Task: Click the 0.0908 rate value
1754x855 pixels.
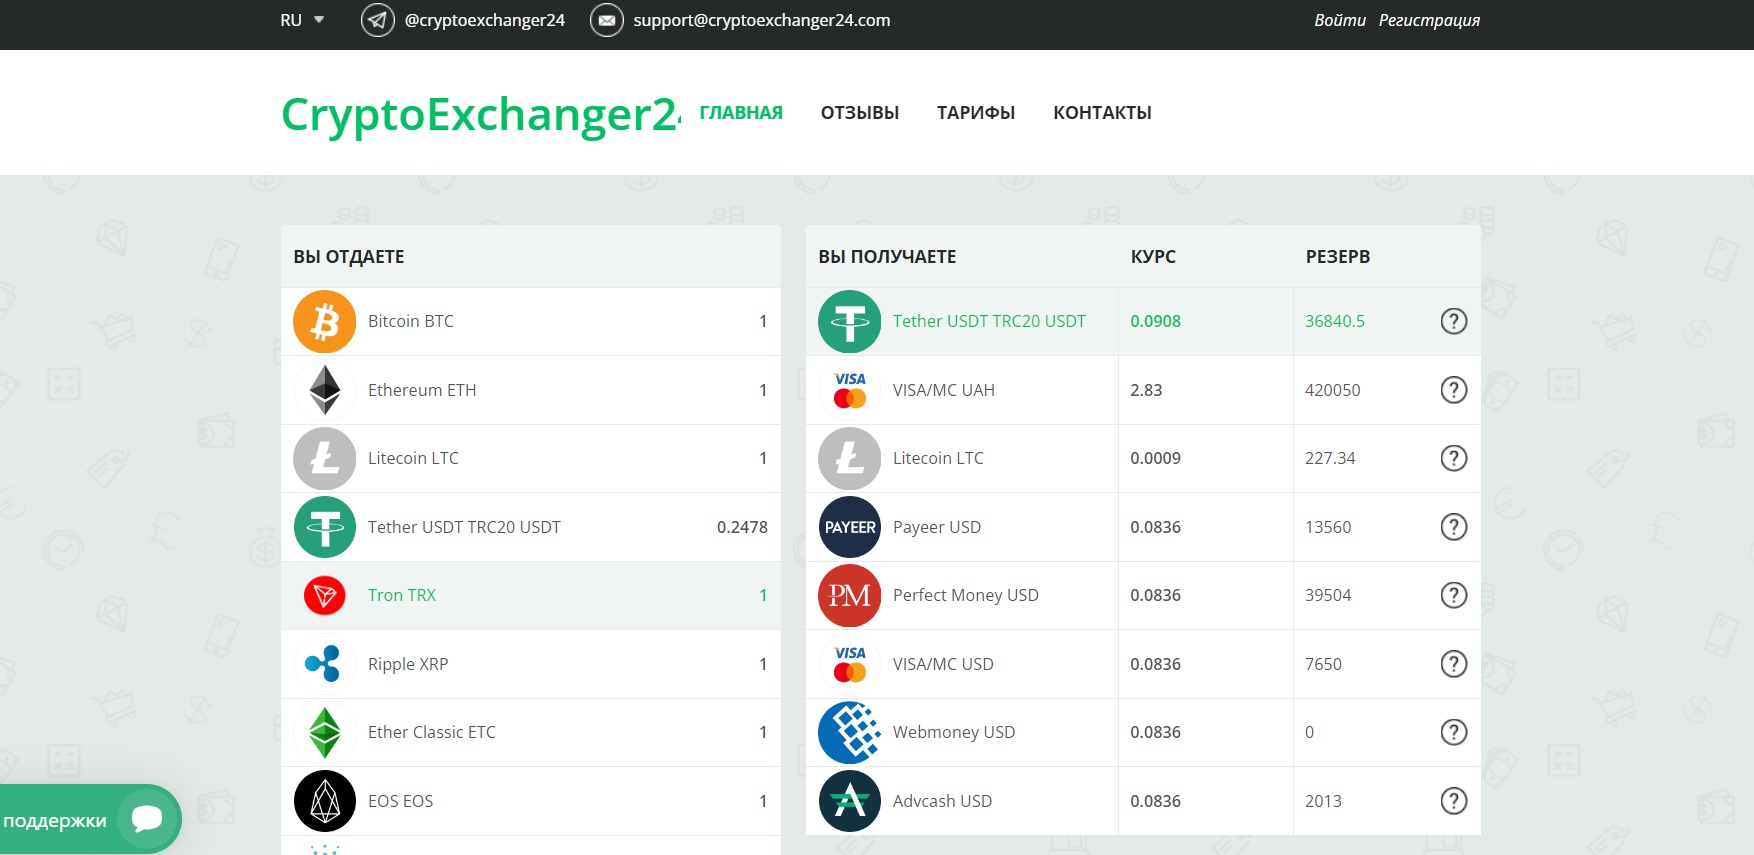Action: click(x=1155, y=321)
